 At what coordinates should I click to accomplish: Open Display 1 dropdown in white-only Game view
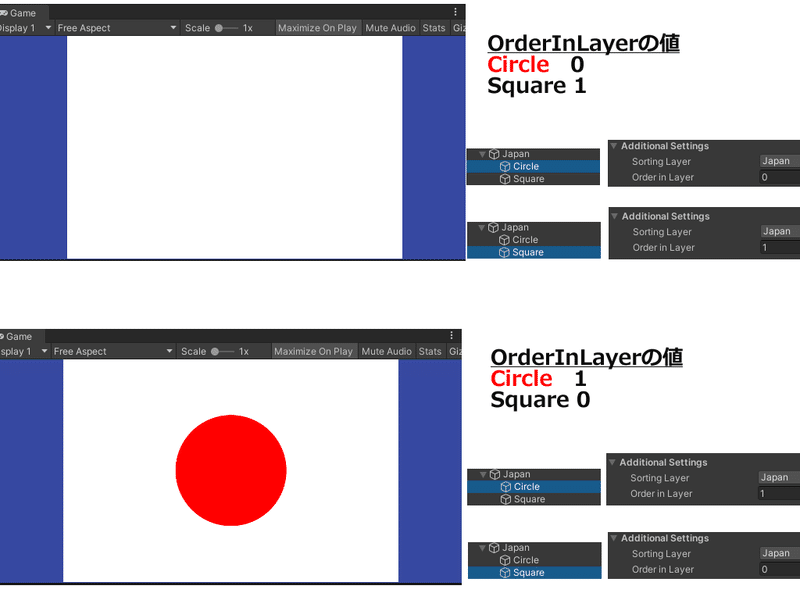26,28
